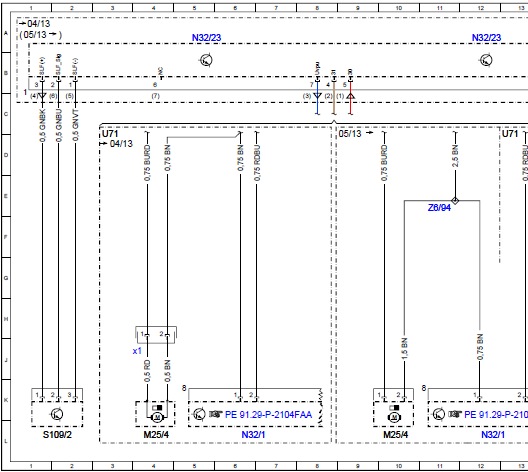Viewport: 528px width, 472px height.
Task: Click the x1 connector housing with pins 1 and 2
Action: click(156, 335)
